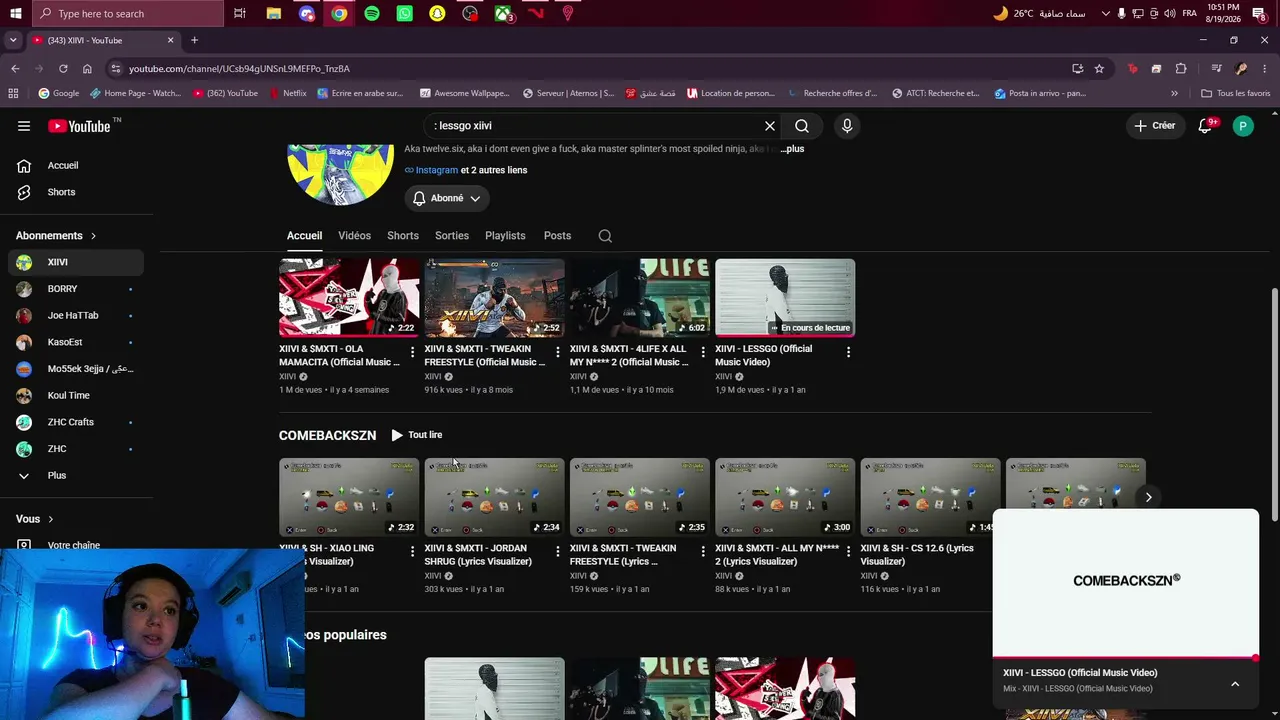Screen dimensions: 1280x720
Task: Start voice search with the microphone
Action: pyautogui.click(x=847, y=126)
